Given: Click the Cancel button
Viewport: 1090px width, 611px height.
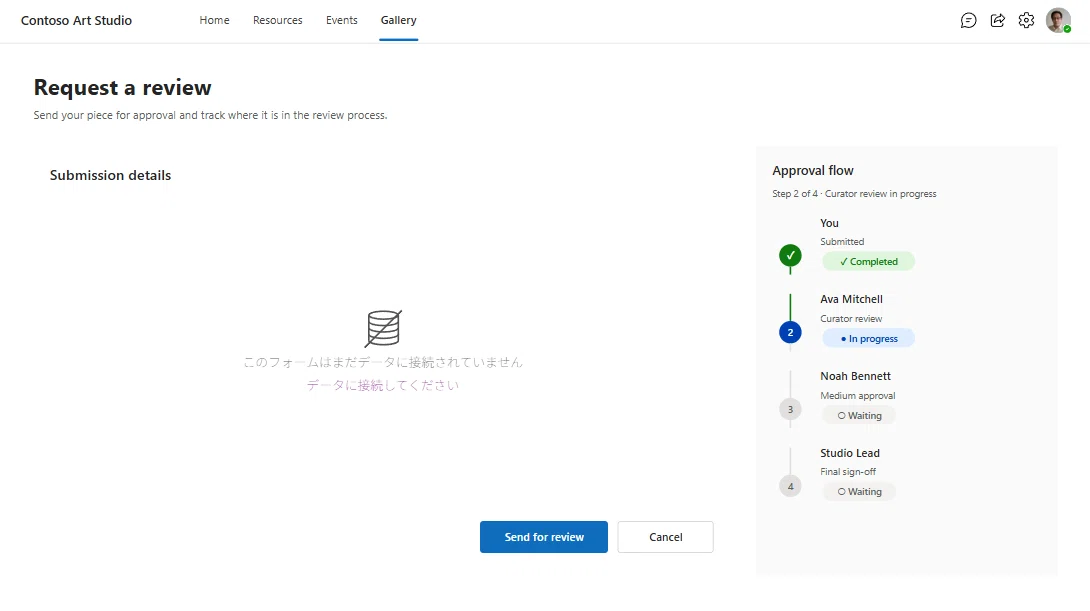Looking at the screenshot, I should (x=665, y=537).
